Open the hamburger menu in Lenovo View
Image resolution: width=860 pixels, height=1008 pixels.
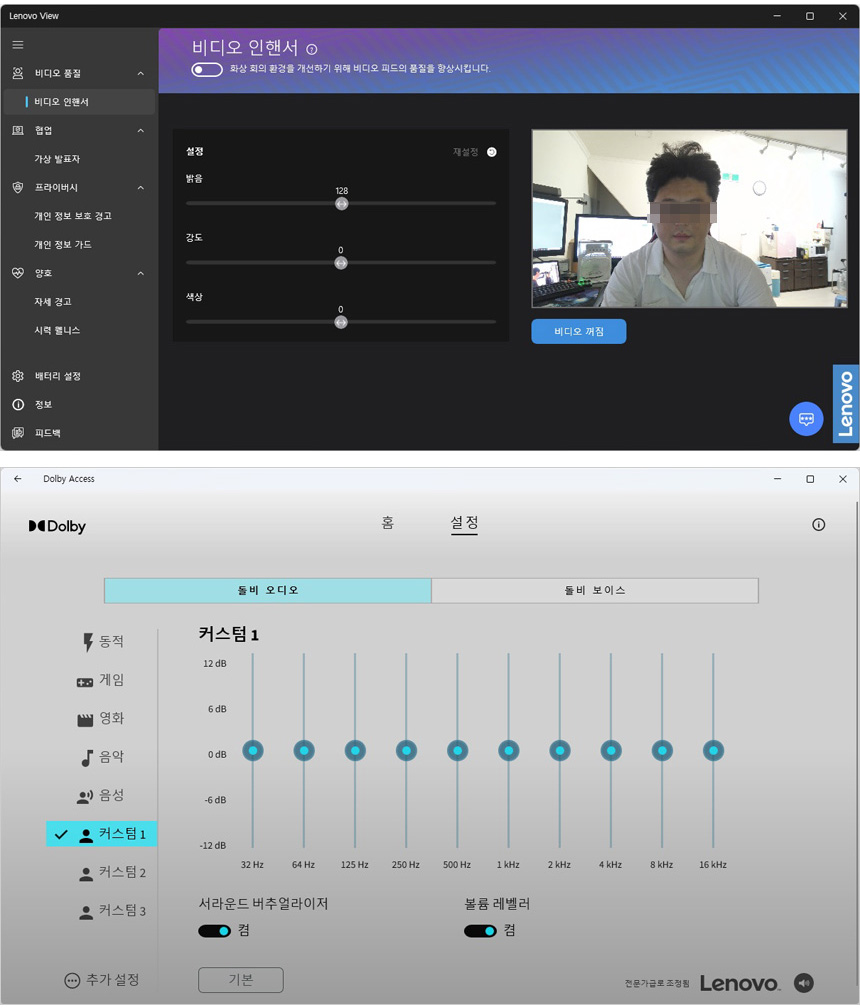pyautogui.click(x=18, y=45)
